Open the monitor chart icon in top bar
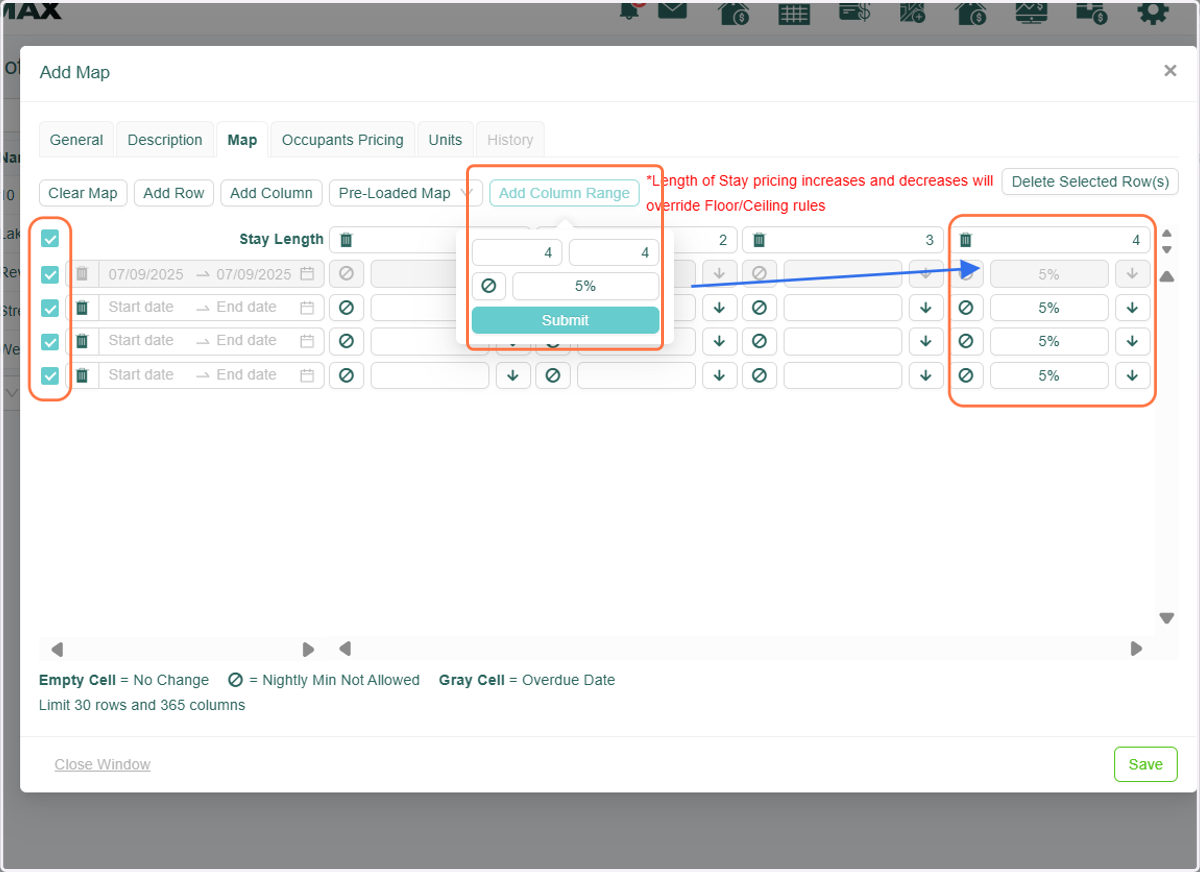Viewport: 1200px width, 872px height. [x=1032, y=12]
